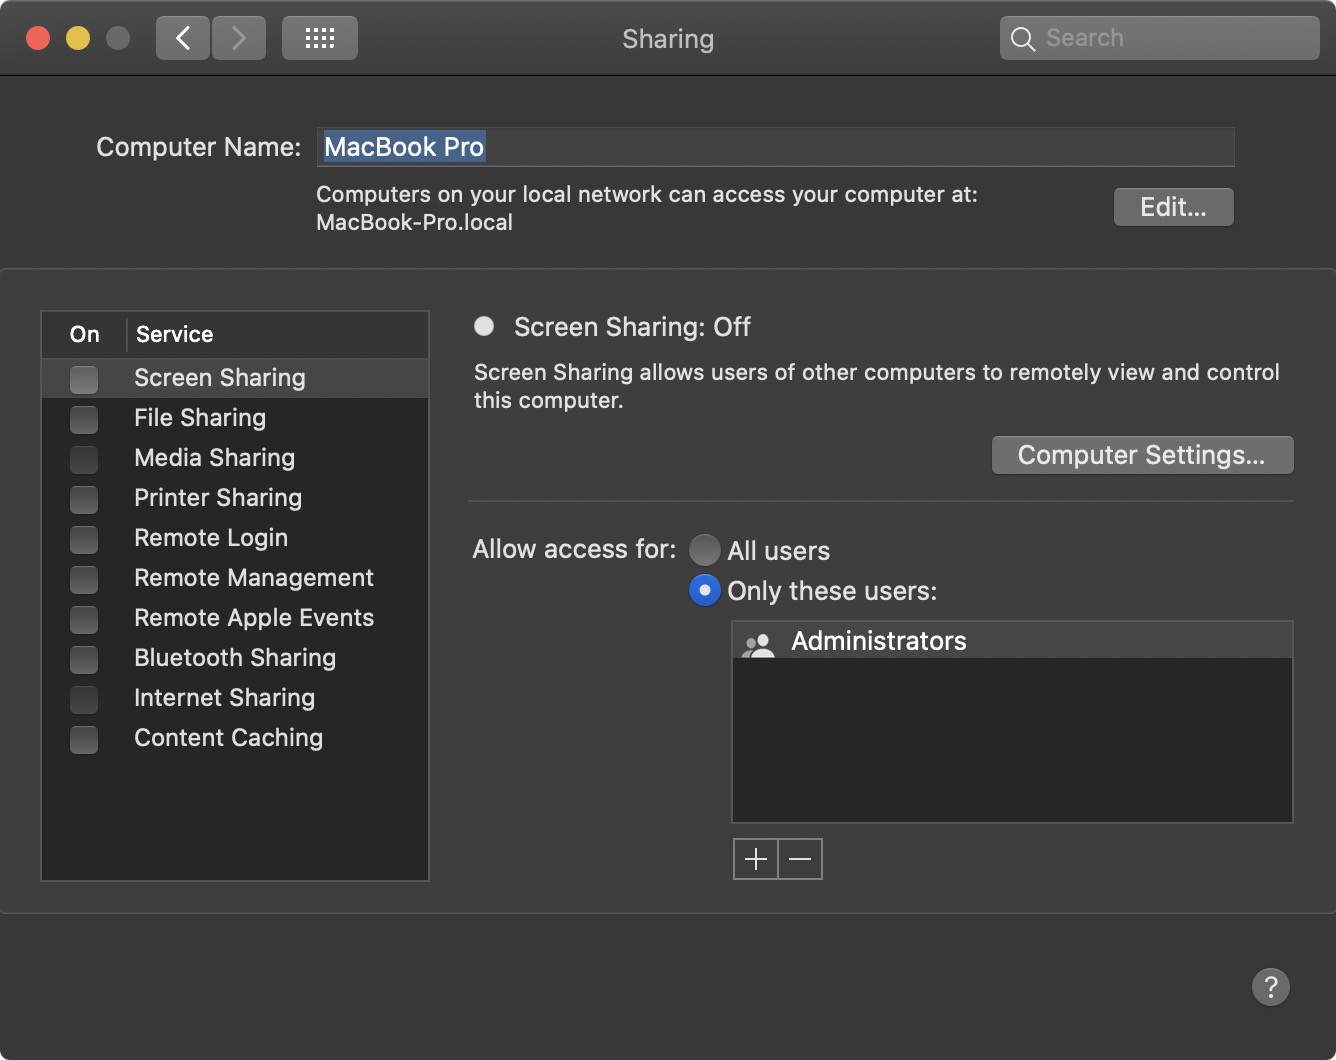Enable Bluetooth Sharing

coord(83,660)
